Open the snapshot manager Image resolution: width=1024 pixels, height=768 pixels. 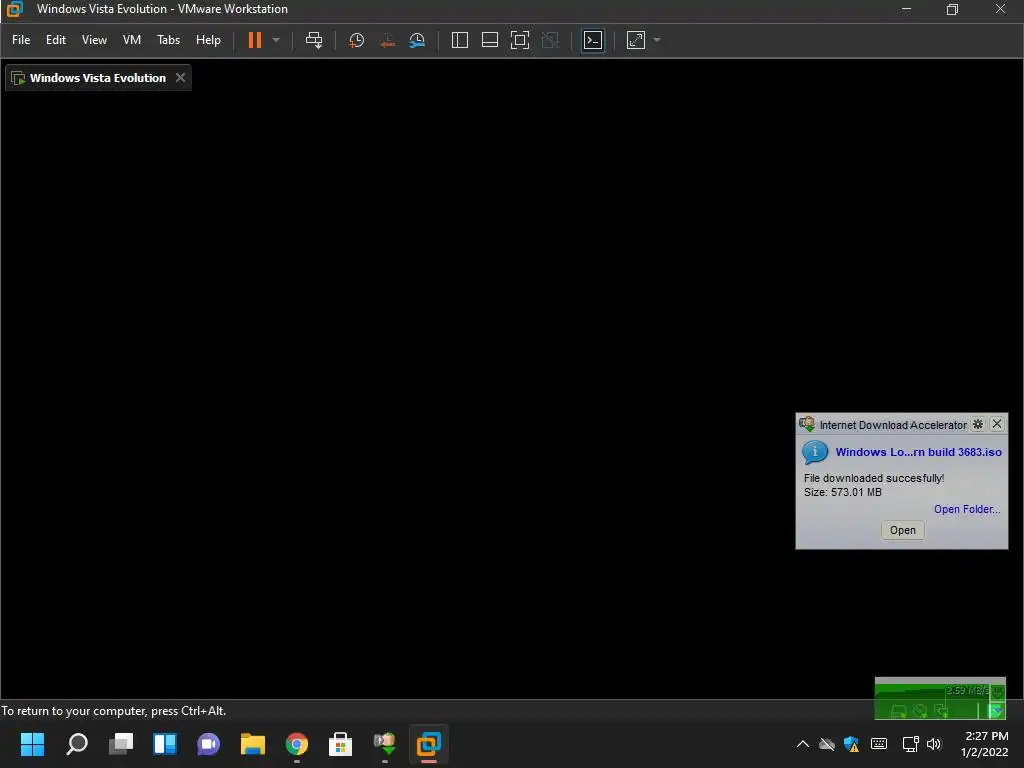(417, 40)
